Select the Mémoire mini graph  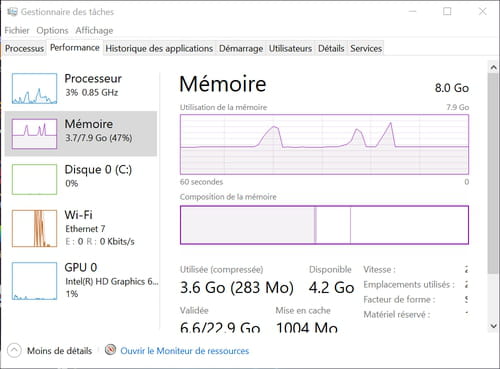point(34,134)
